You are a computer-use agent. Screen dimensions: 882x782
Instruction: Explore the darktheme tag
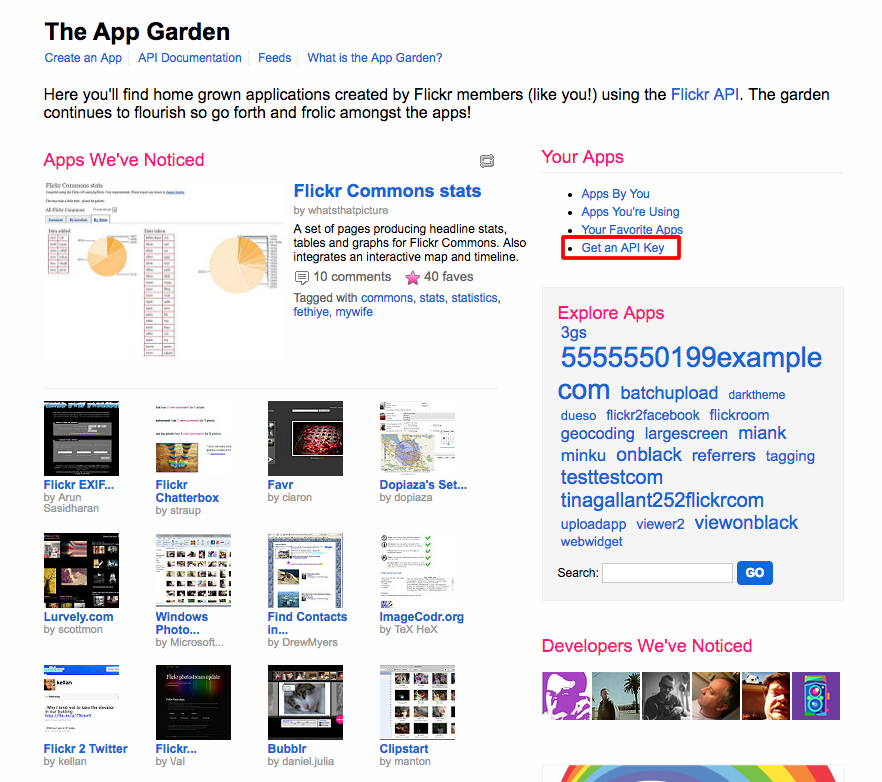[757, 395]
